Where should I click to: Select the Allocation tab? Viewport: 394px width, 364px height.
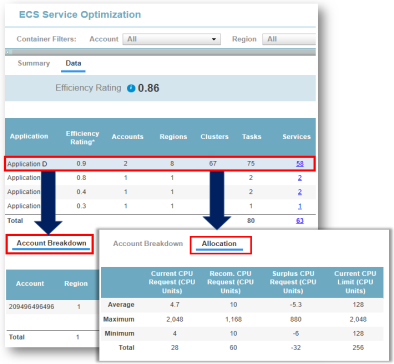[x=219, y=244]
